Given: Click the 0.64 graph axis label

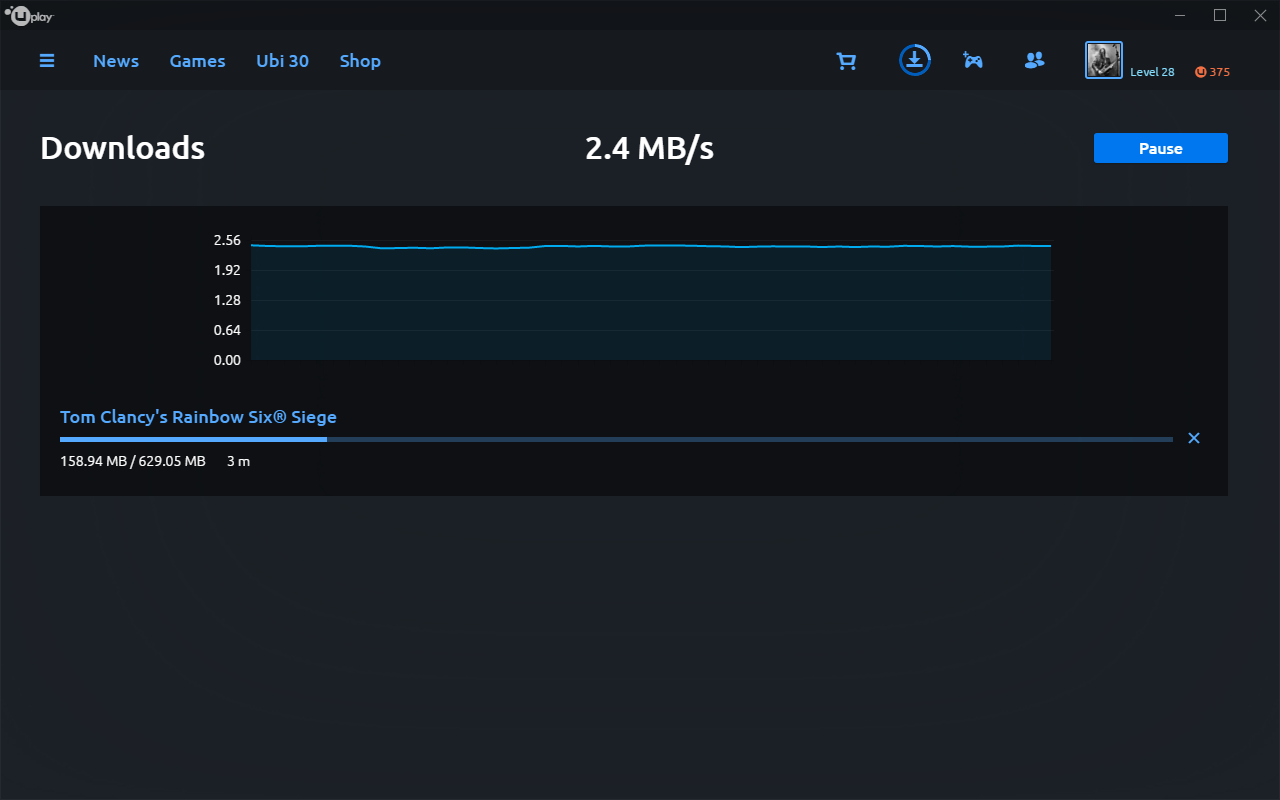Looking at the screenshot, I should (x=227, y=330).
